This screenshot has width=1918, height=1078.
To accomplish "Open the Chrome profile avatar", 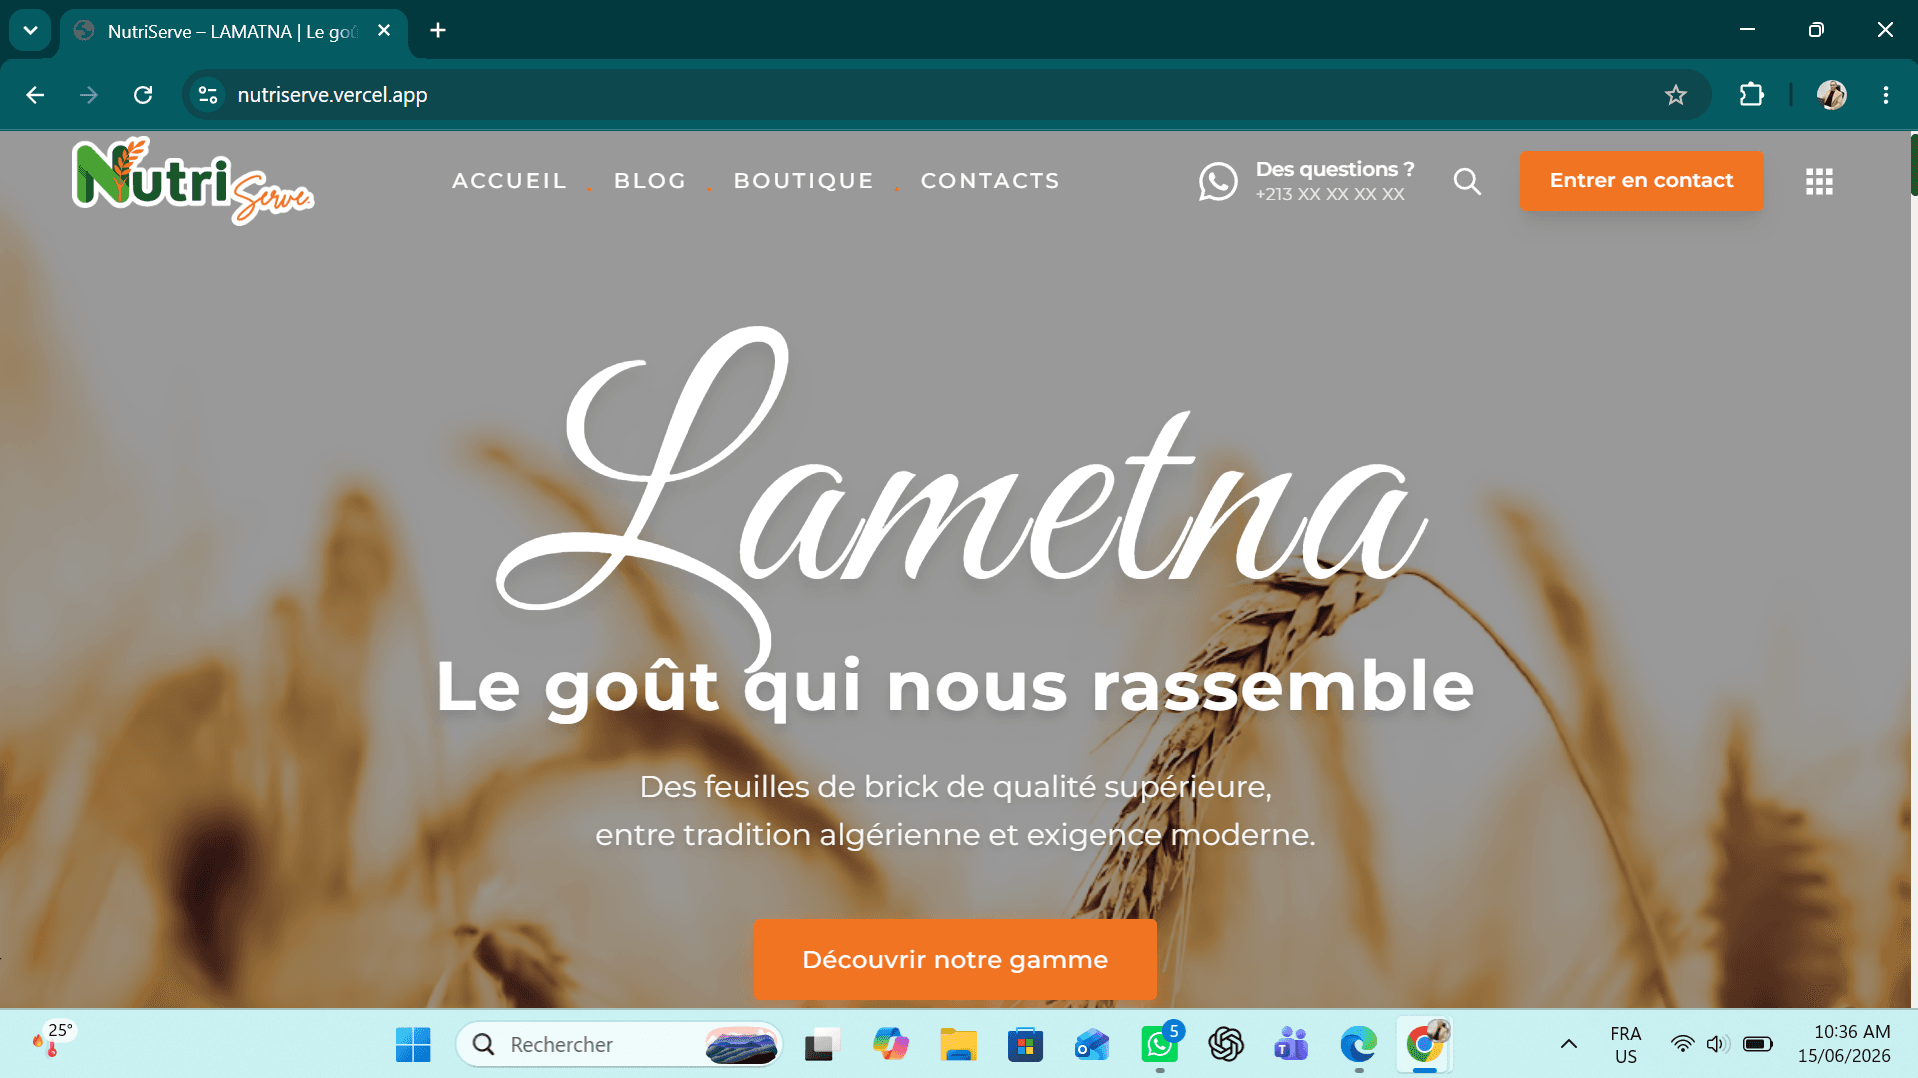I will point(1831,95).
